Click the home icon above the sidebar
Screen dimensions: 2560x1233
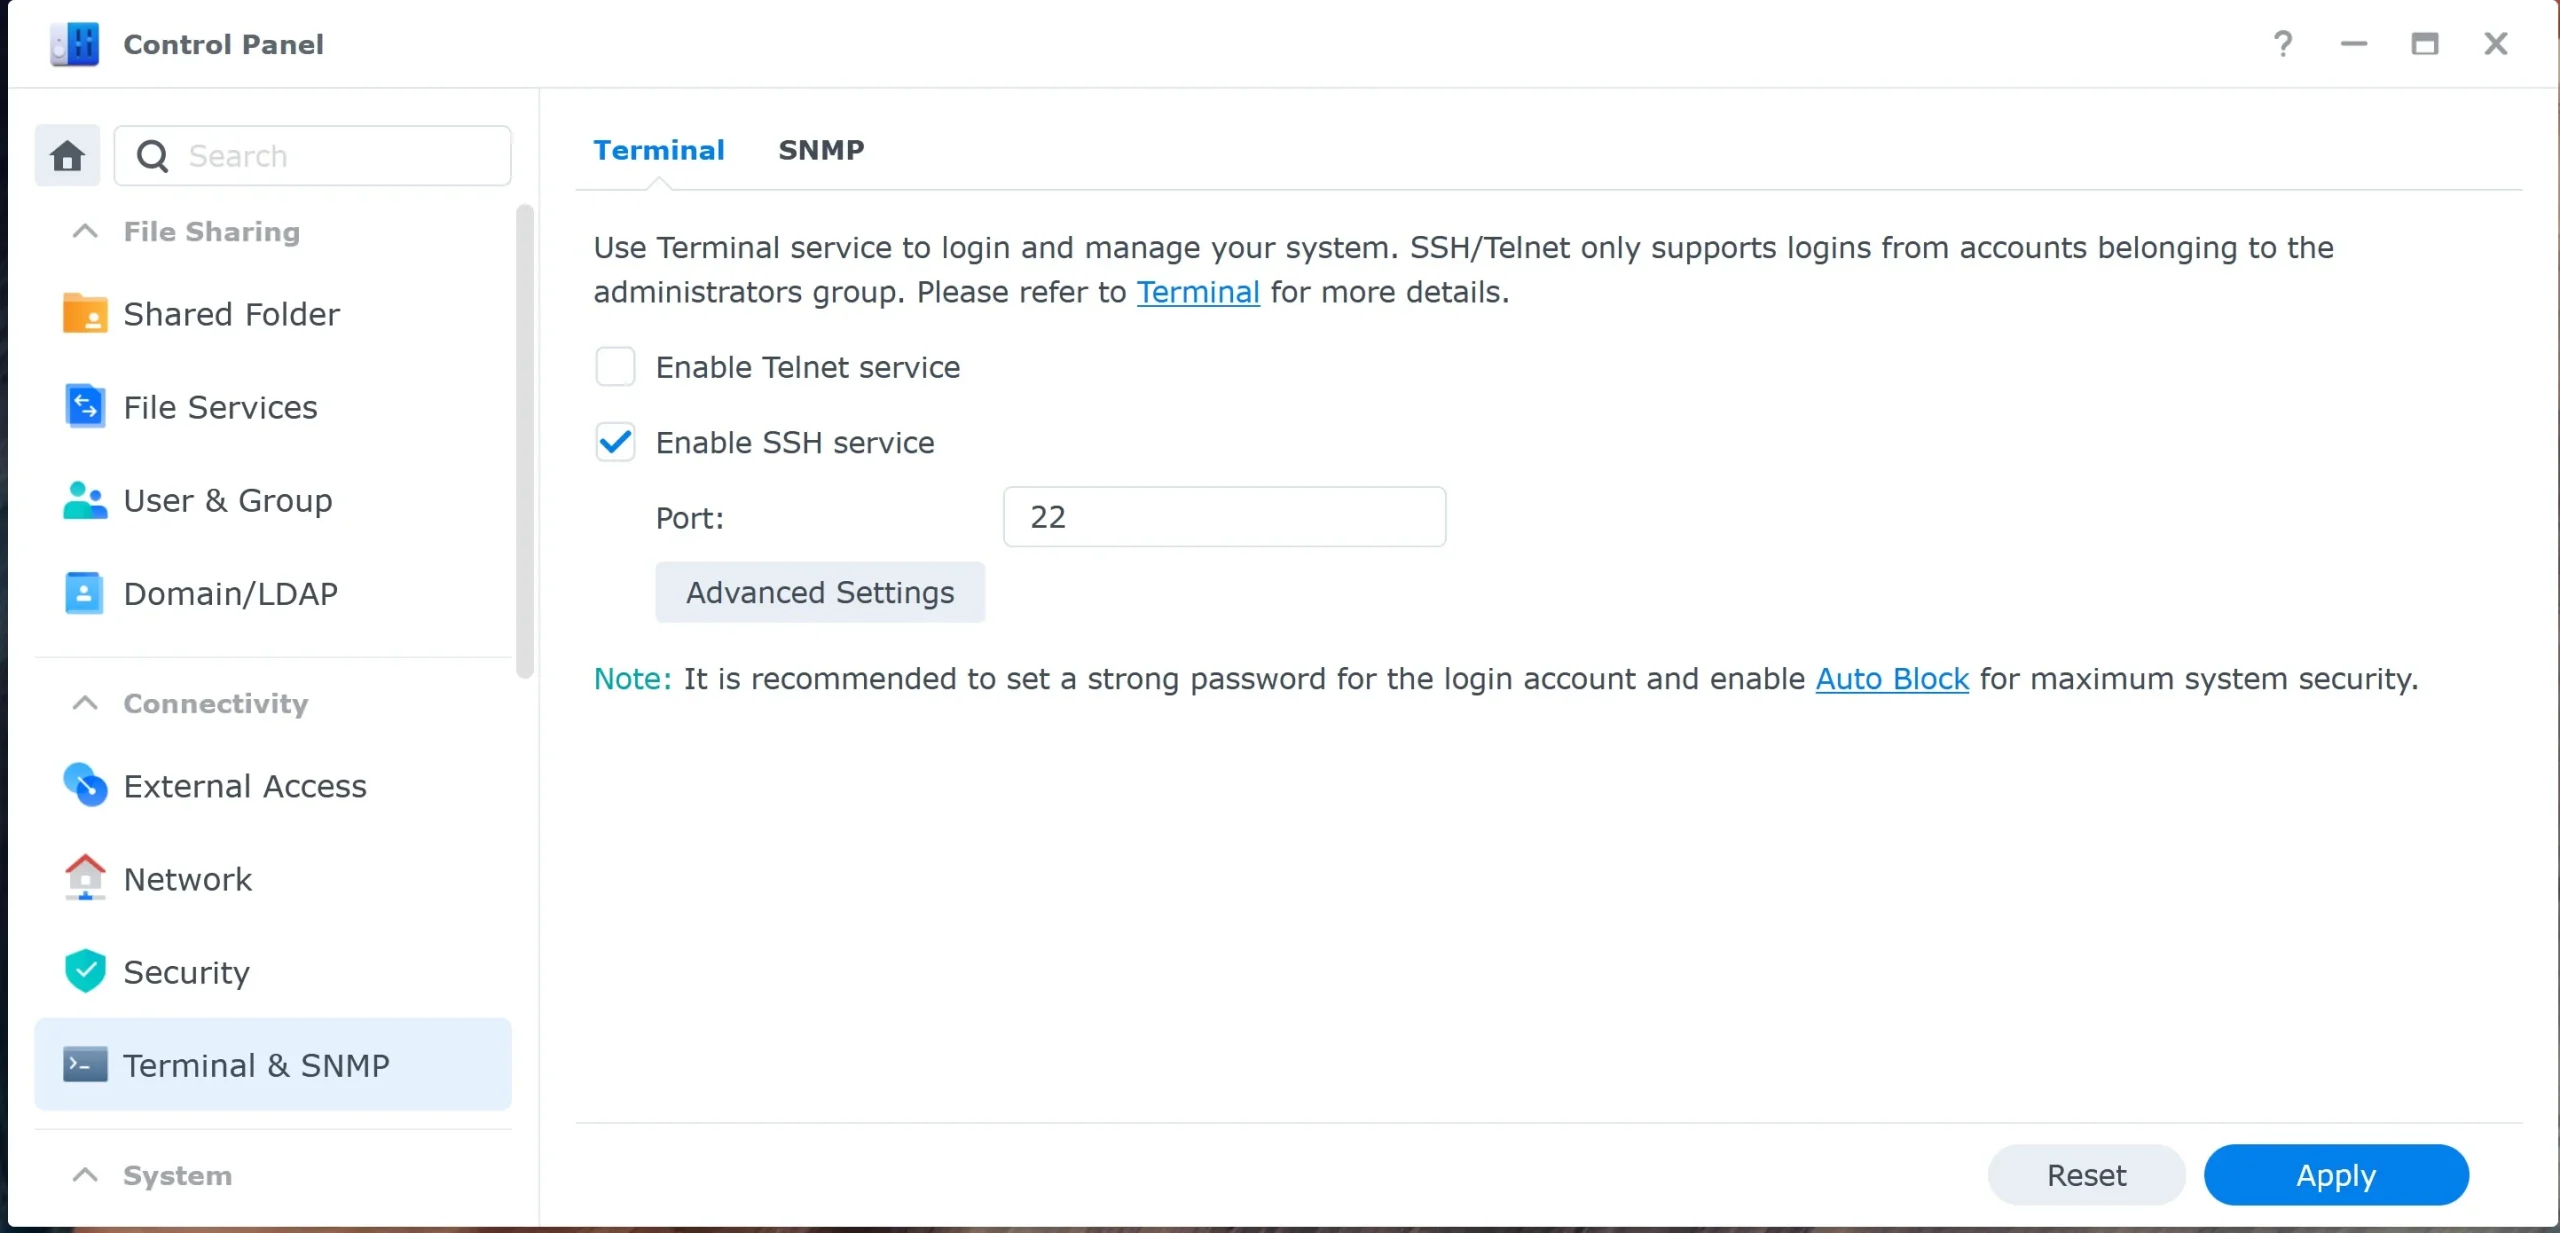pyautogui.click(x=66, y=155)
